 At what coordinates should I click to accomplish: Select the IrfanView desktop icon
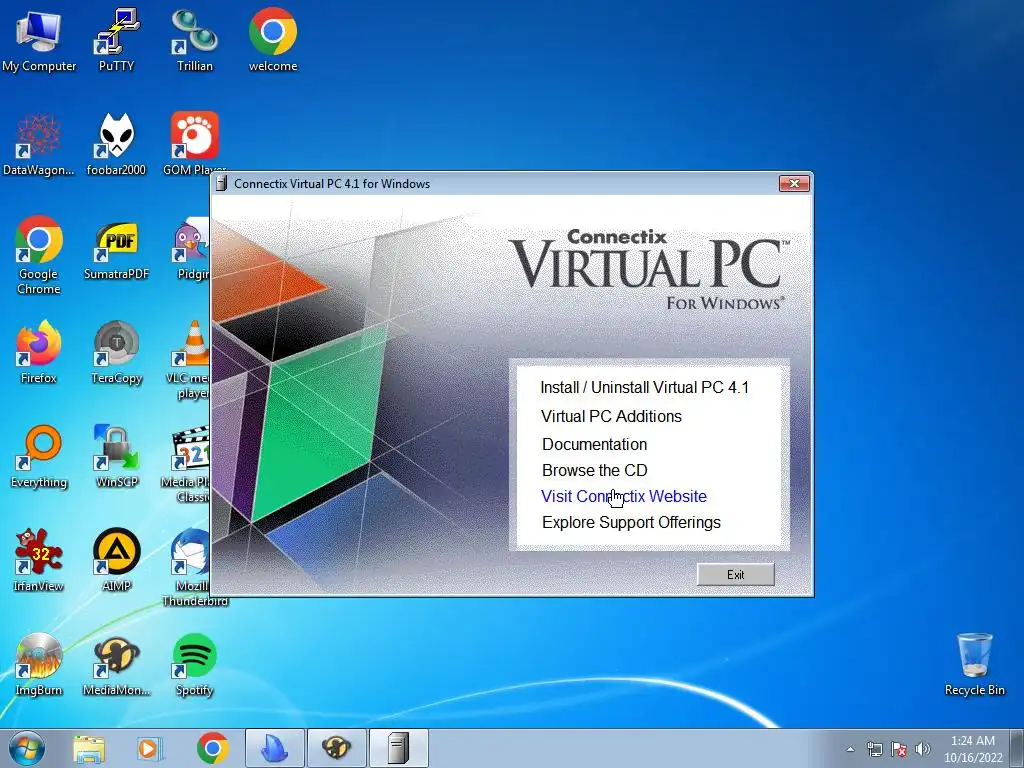click(39, 560)
